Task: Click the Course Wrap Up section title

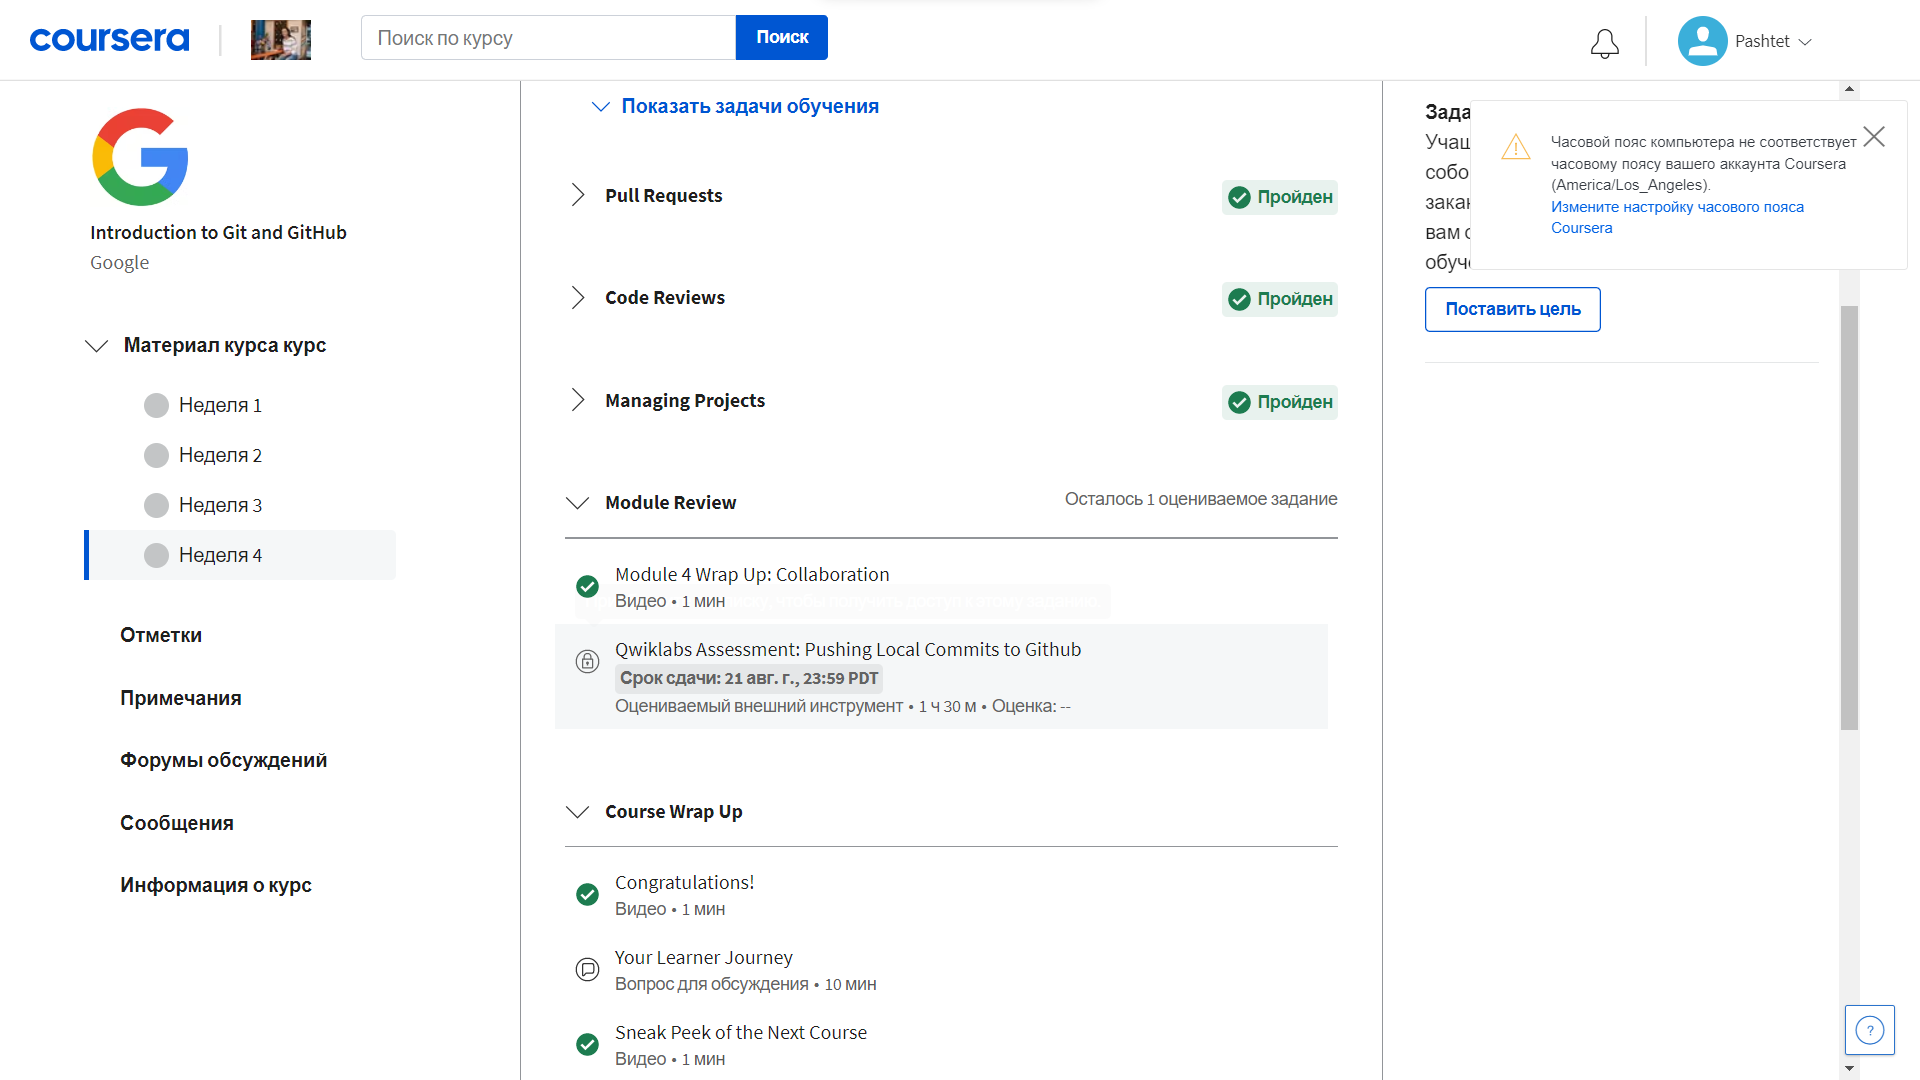Action: pyautogui.click(x=673, y=812)
